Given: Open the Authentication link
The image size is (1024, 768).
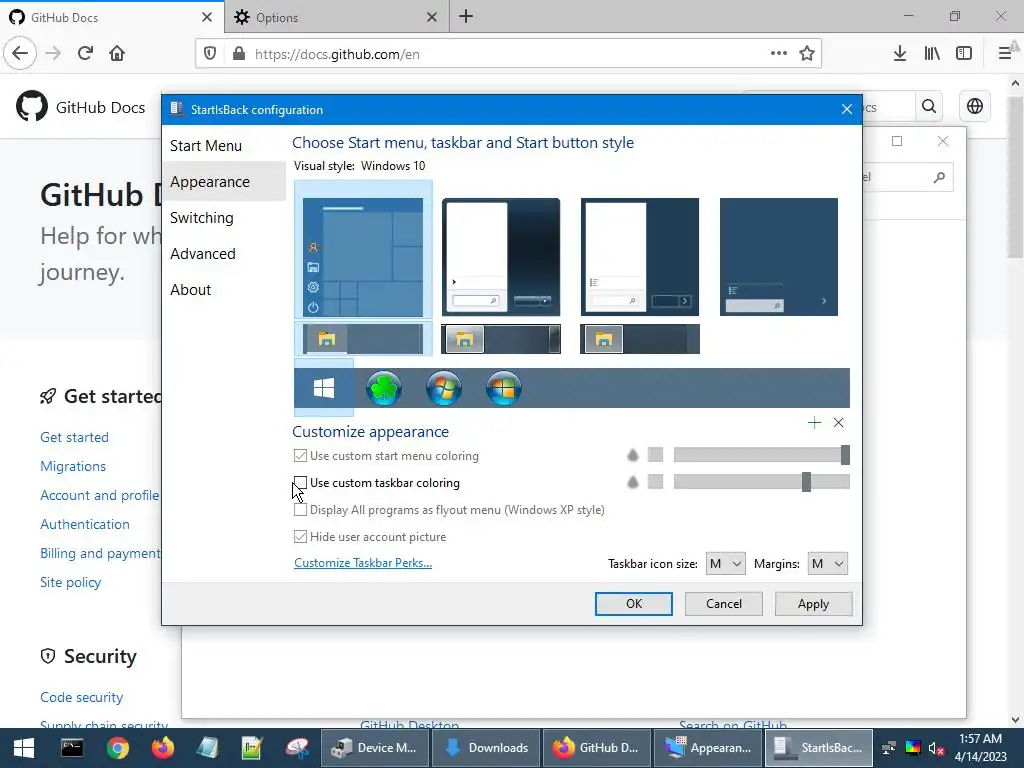Looking at the screenshot, I should (85, 524).
